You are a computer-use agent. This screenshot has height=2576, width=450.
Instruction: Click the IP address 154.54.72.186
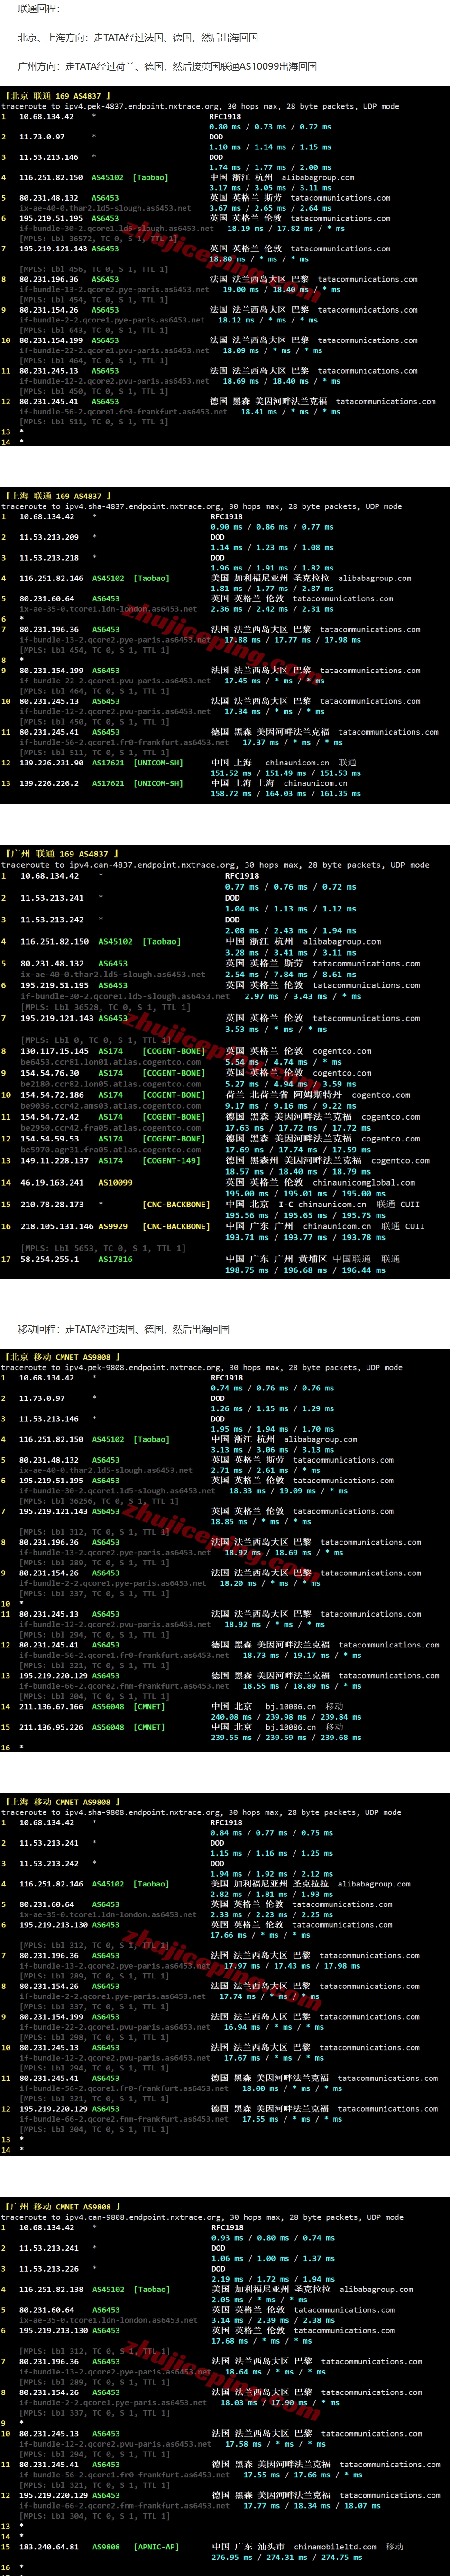(x=52, y=1095)
